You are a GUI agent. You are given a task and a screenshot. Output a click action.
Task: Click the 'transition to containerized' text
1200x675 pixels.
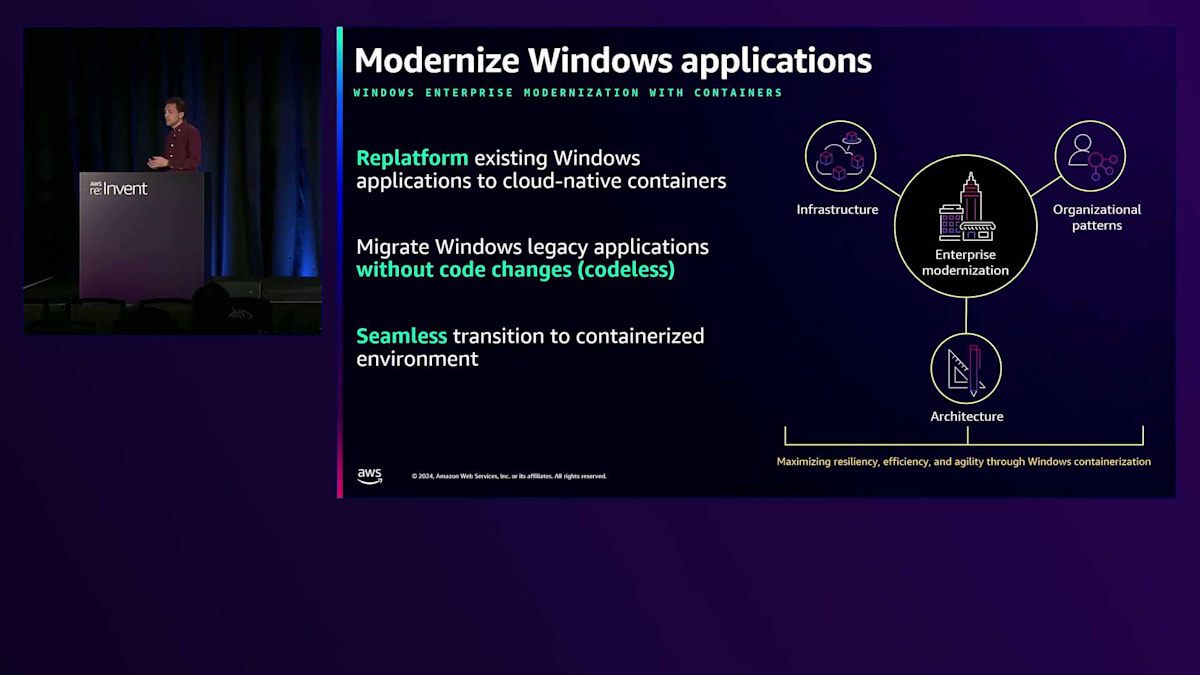[x=579, y=336]
